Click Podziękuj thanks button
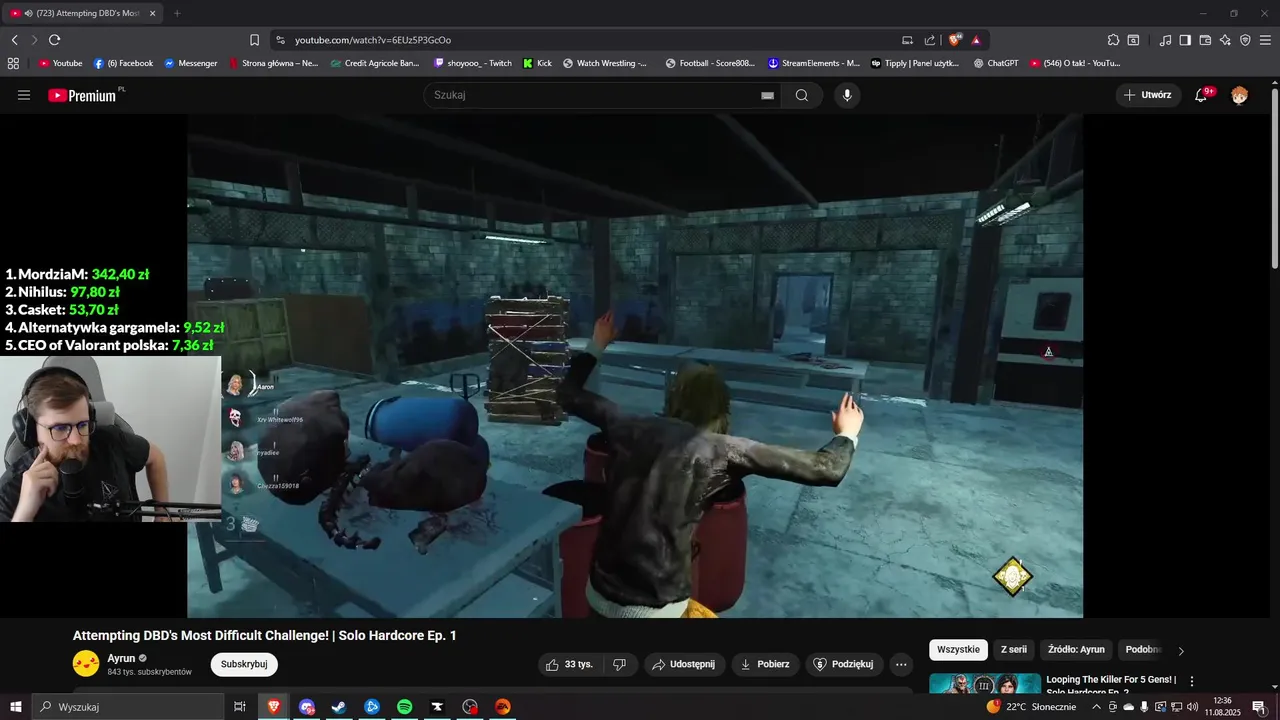Image resolution: width=1280 pixels, height=720 pixels. click(x=844, y=664)
